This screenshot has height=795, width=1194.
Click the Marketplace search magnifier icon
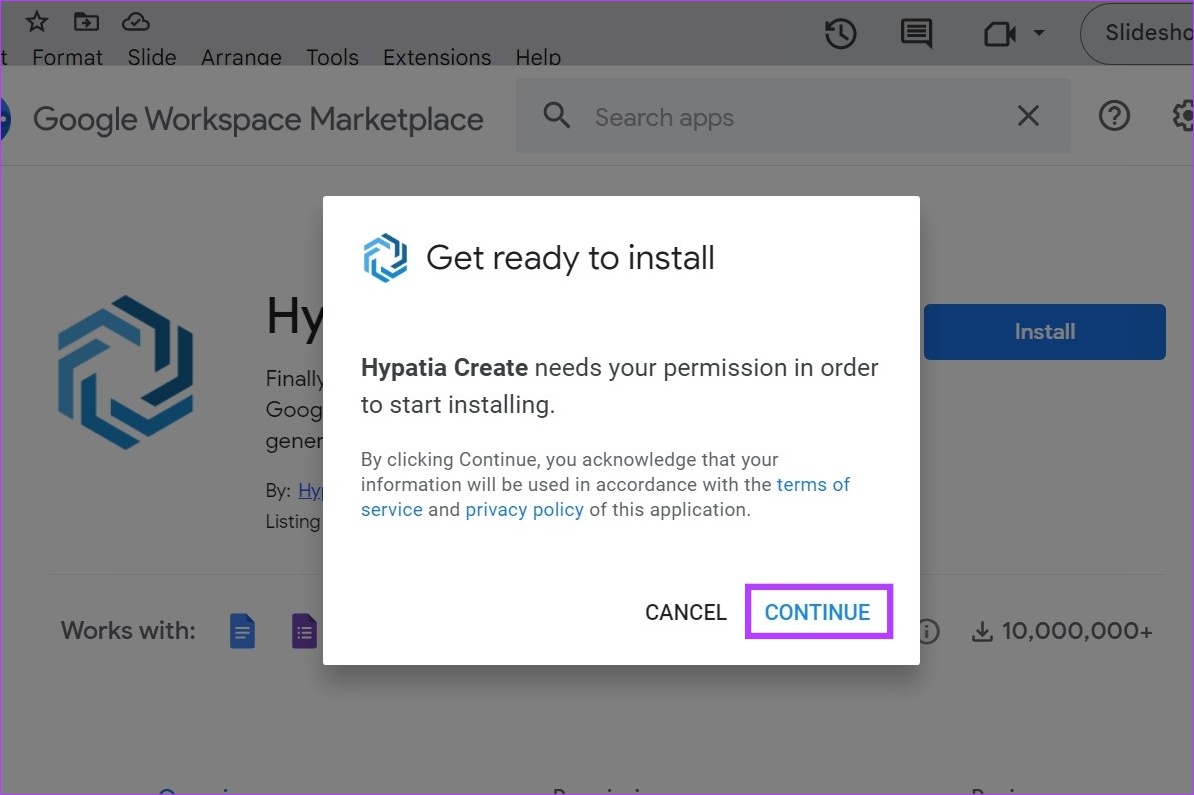pyautogui.click(x=557, y=116)
